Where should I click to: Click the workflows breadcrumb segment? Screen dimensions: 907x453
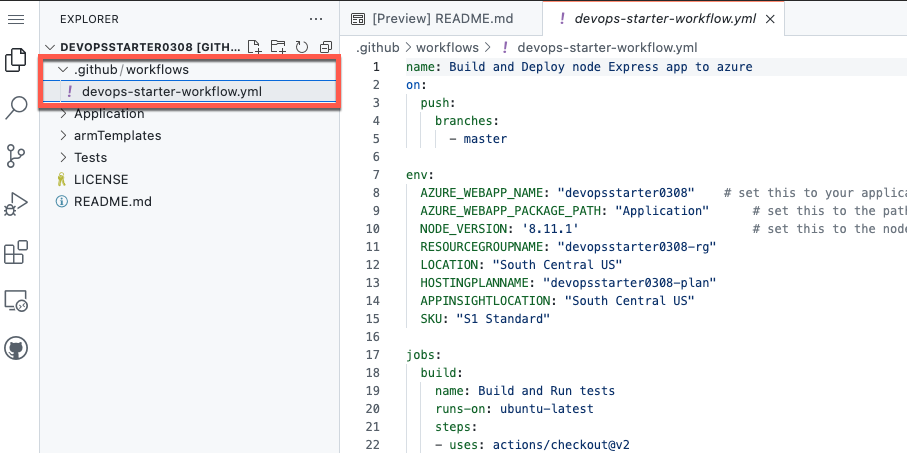click(x=447, y=47)
